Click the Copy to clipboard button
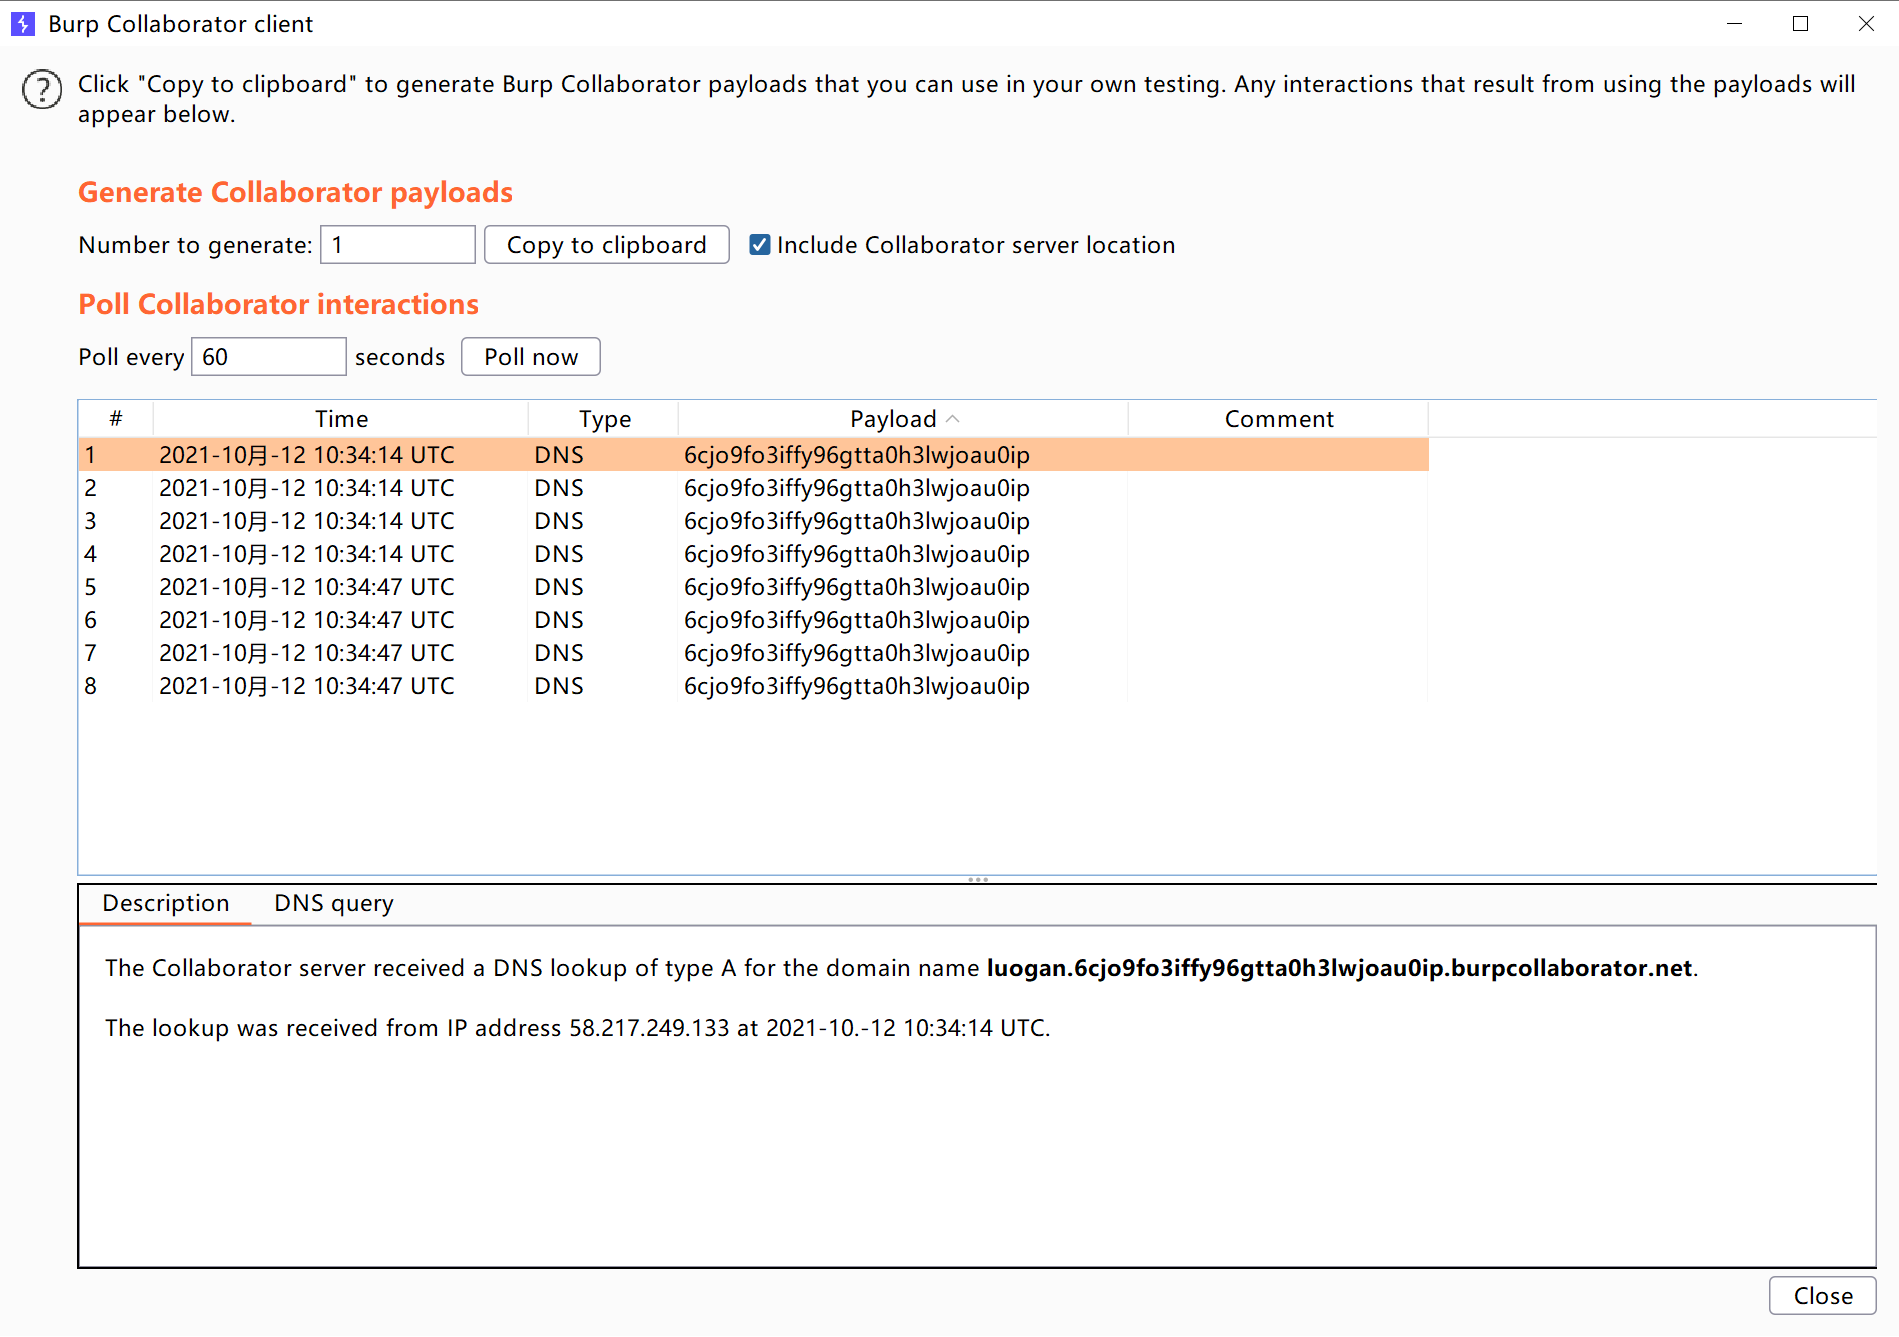 (606, 245)
